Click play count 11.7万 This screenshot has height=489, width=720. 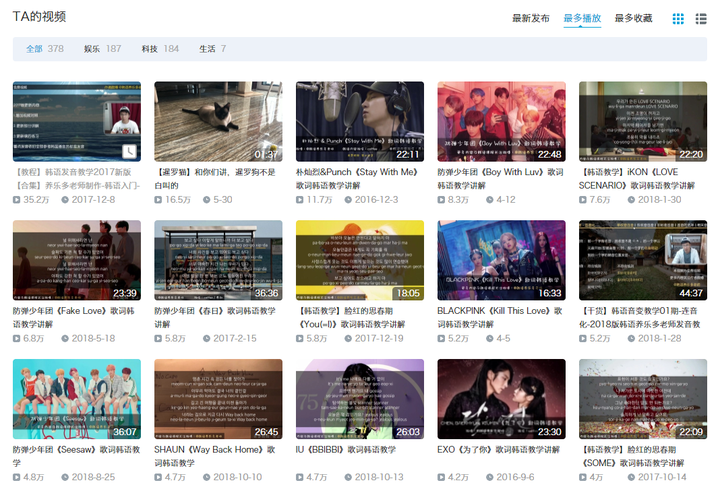[x=314, y=200]
